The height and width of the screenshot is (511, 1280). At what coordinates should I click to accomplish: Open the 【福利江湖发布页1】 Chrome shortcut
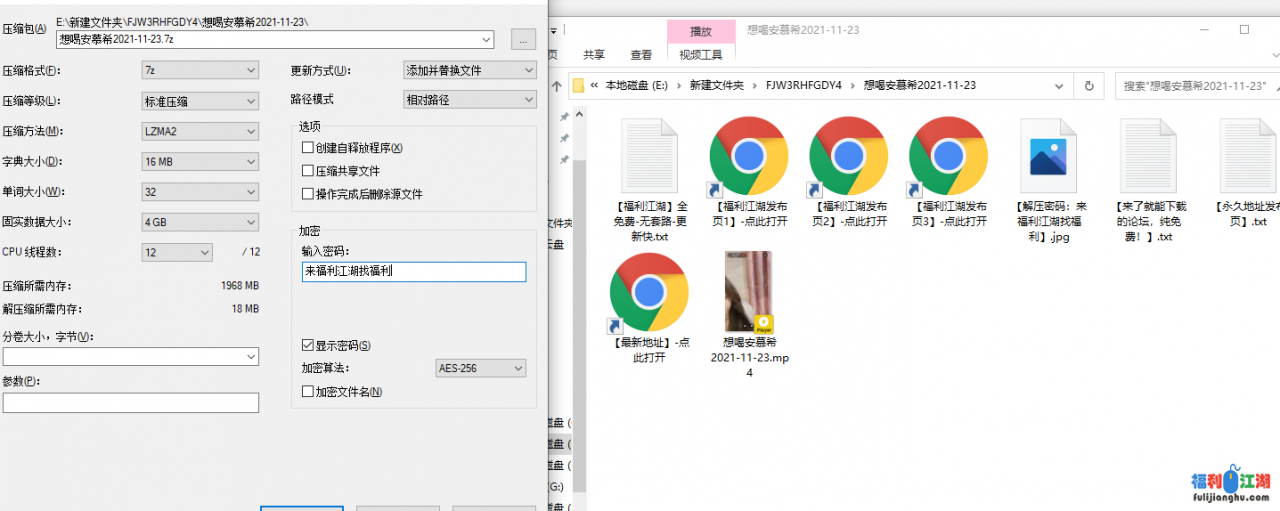tap(748, 156)
